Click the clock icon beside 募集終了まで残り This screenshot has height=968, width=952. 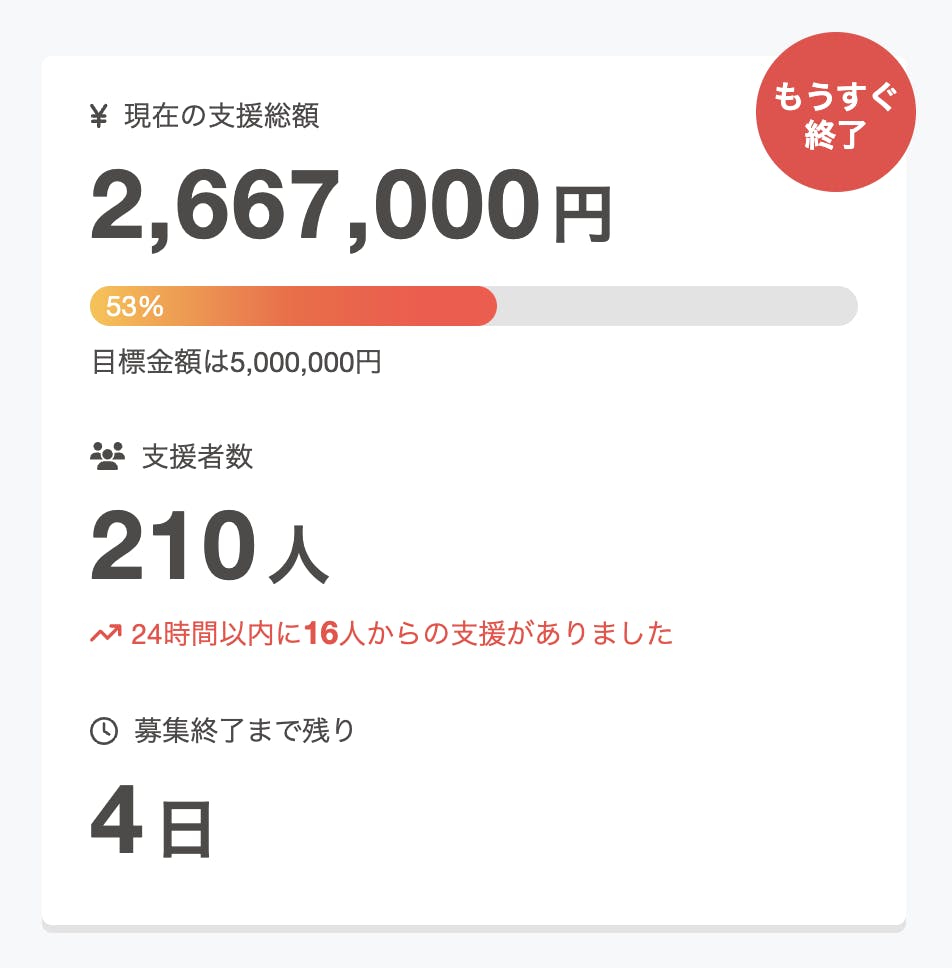tap(104, 731)
